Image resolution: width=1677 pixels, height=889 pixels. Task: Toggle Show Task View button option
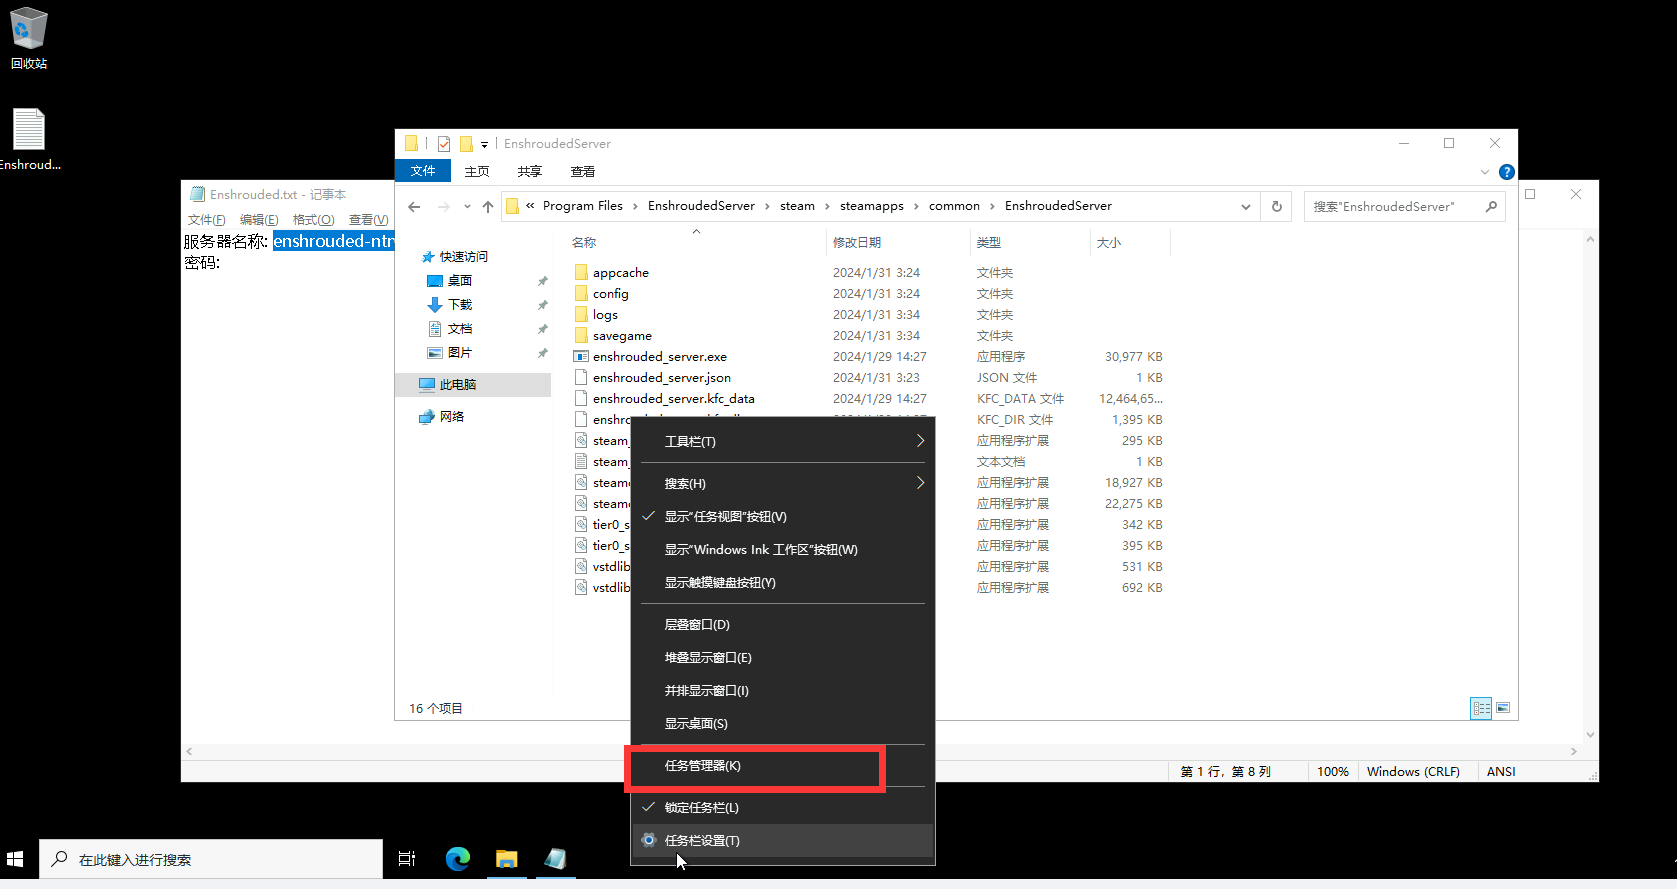(783, 517)
